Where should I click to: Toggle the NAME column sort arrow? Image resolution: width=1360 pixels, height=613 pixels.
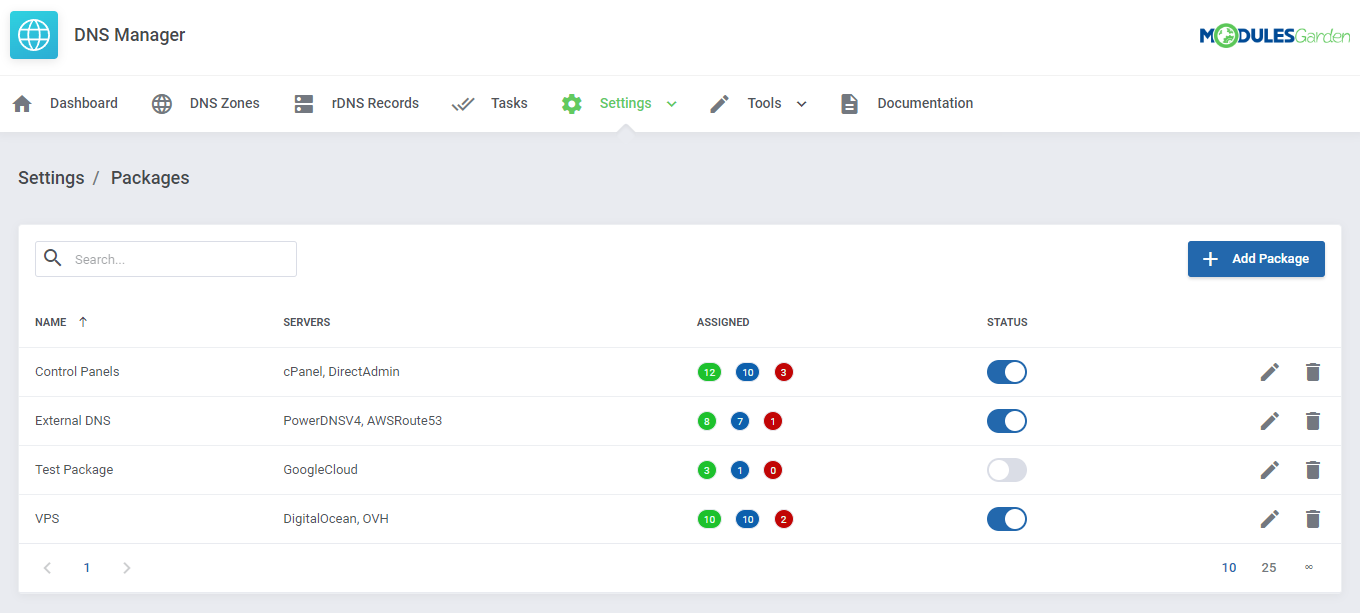[x=81, y=321]
